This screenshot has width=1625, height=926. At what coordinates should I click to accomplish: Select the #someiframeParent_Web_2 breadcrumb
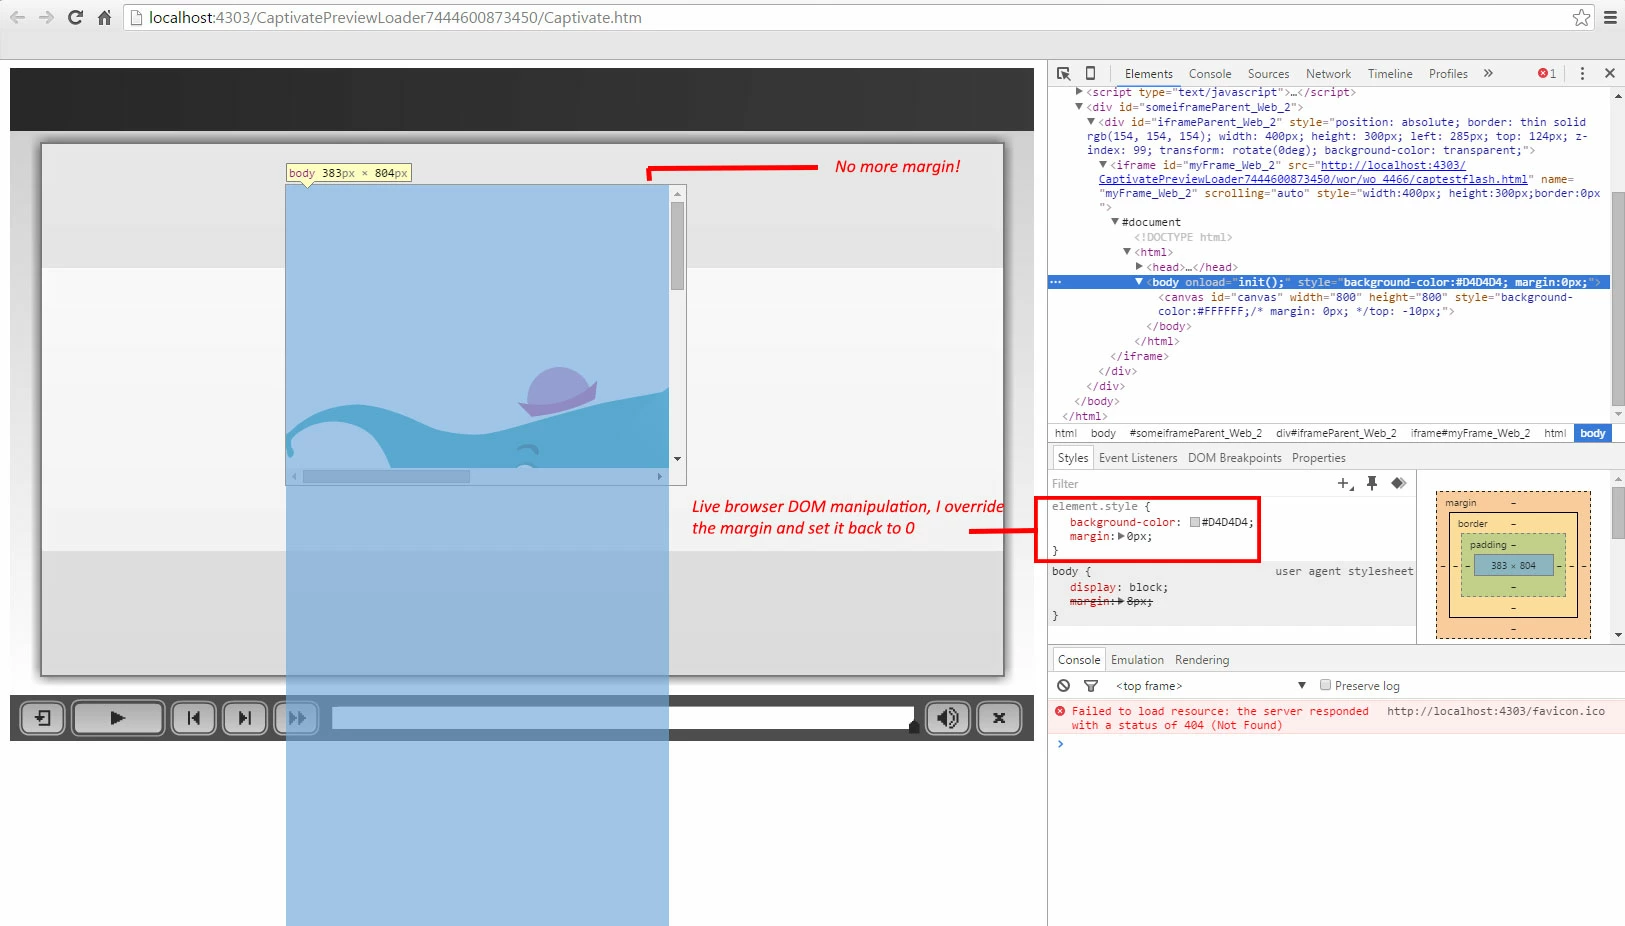(1195, 433)
